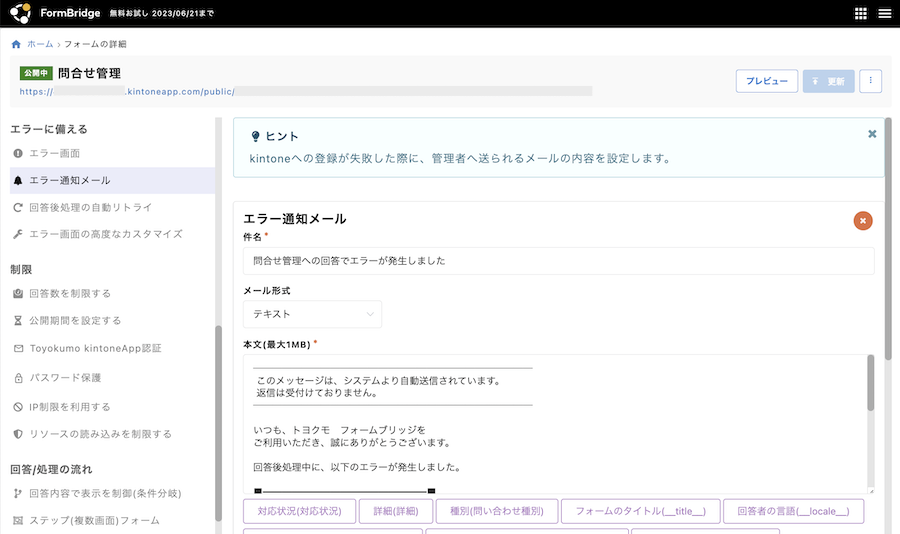Open the more options kebab menu
The height and width of the screenshot is (534, 900).
pyautogui.click(x=870, y=81)
